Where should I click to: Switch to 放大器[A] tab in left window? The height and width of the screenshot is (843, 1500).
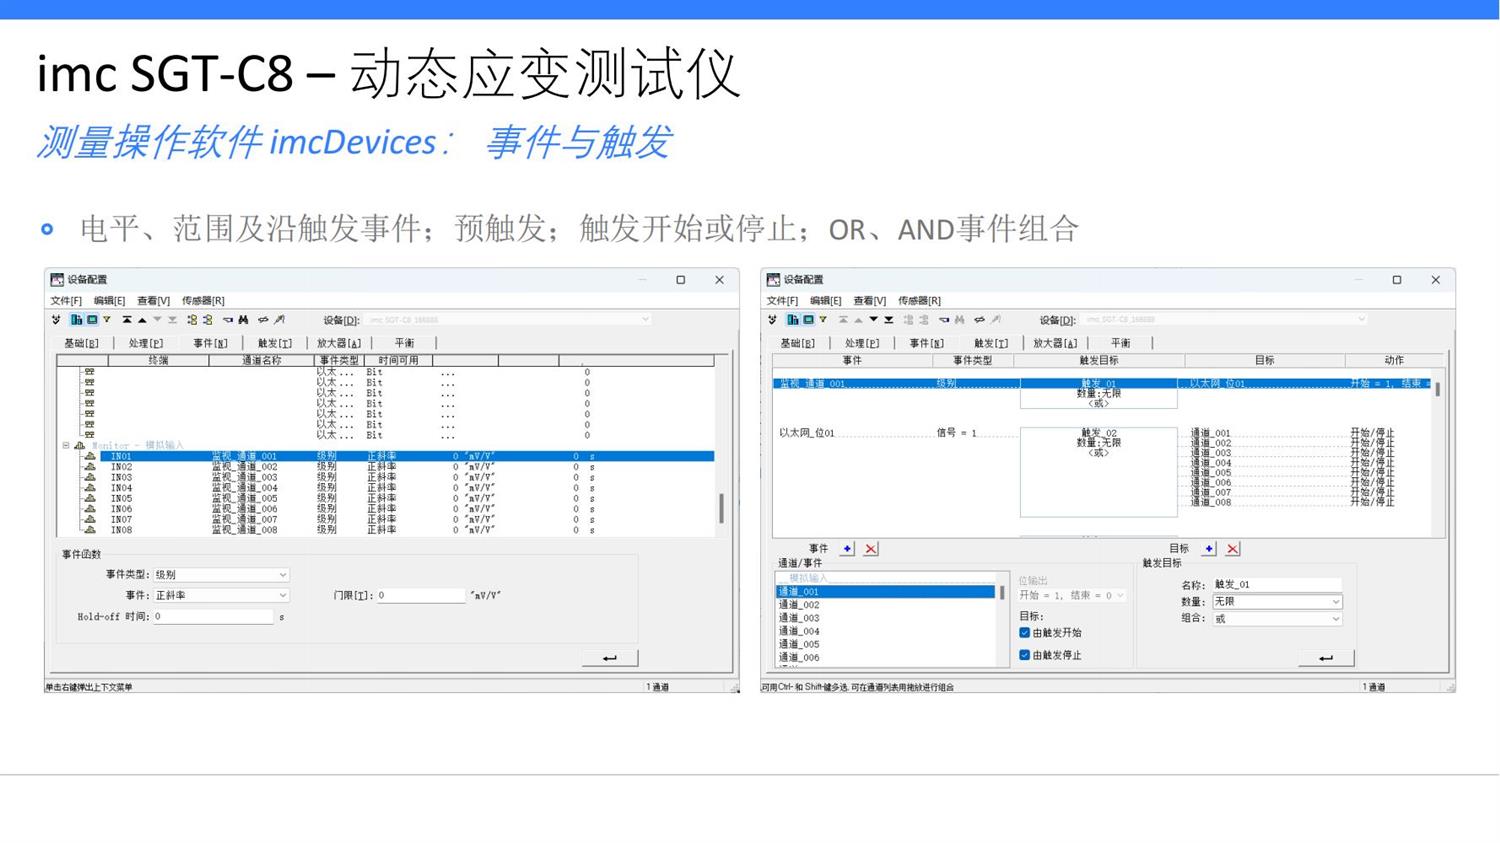click(x=339, y=343)
